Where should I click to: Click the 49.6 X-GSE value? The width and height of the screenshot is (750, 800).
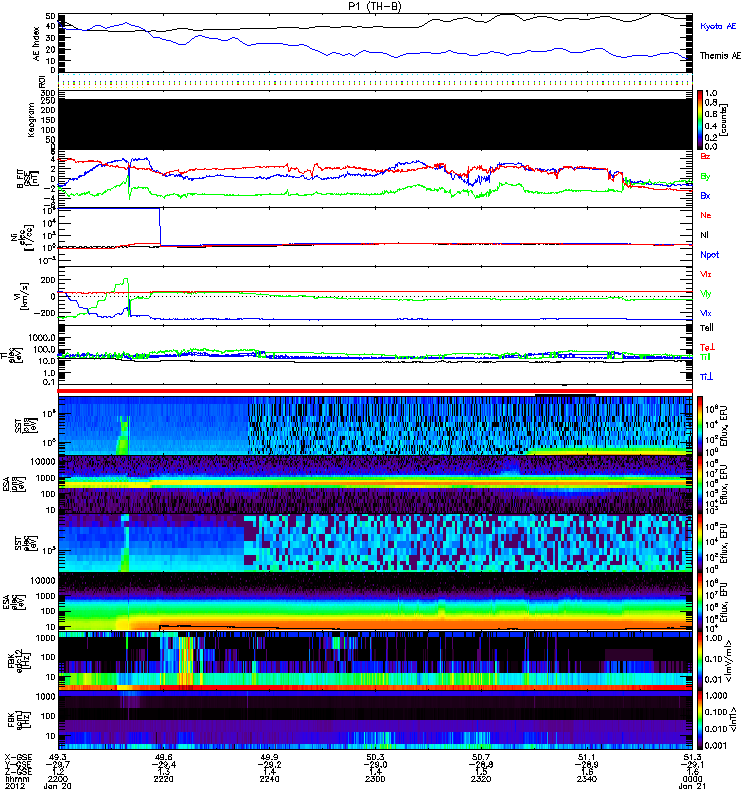click(x=163, y=757)
